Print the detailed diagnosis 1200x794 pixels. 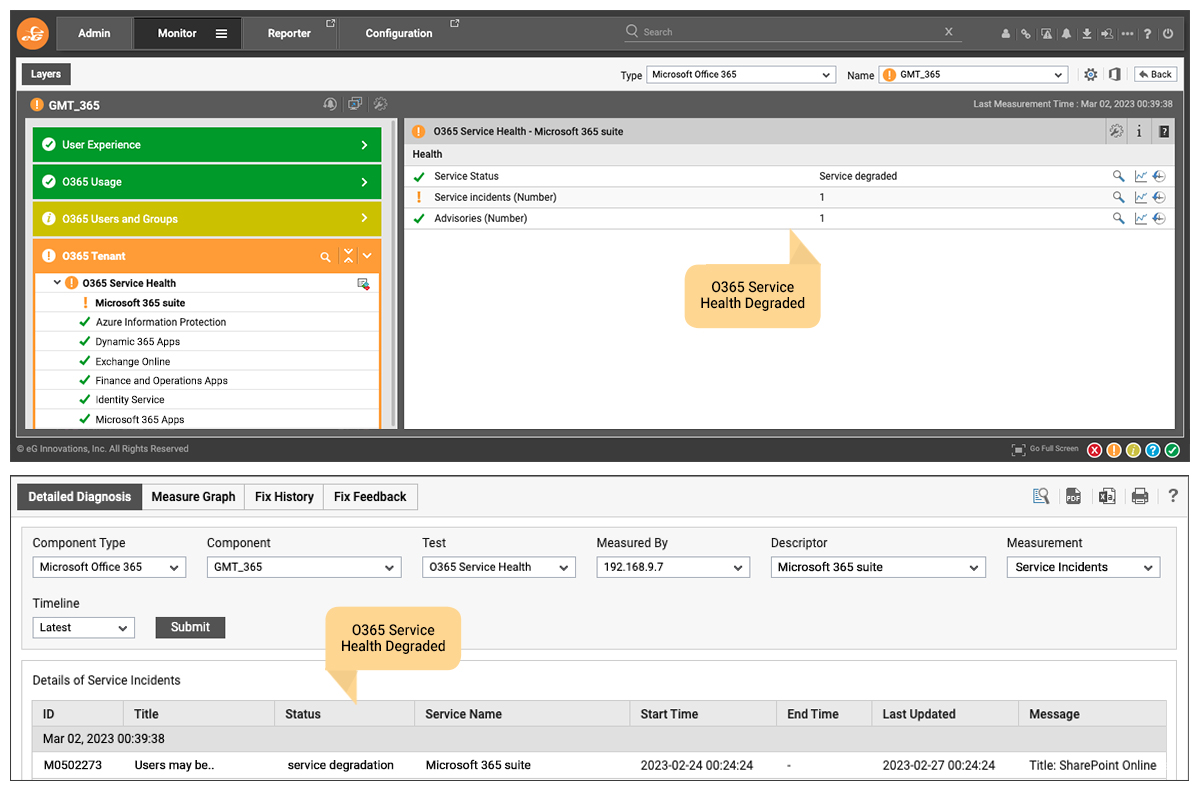tap(1140, 496)
